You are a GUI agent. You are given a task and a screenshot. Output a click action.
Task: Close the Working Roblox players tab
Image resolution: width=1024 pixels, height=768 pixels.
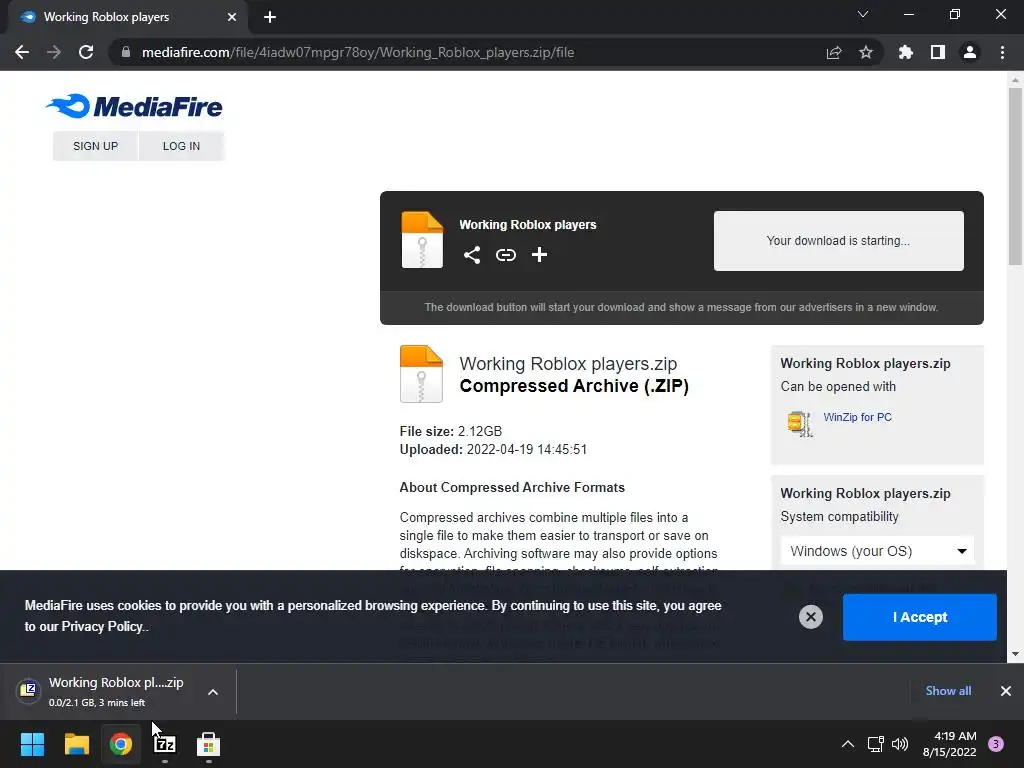pos(232,17)
